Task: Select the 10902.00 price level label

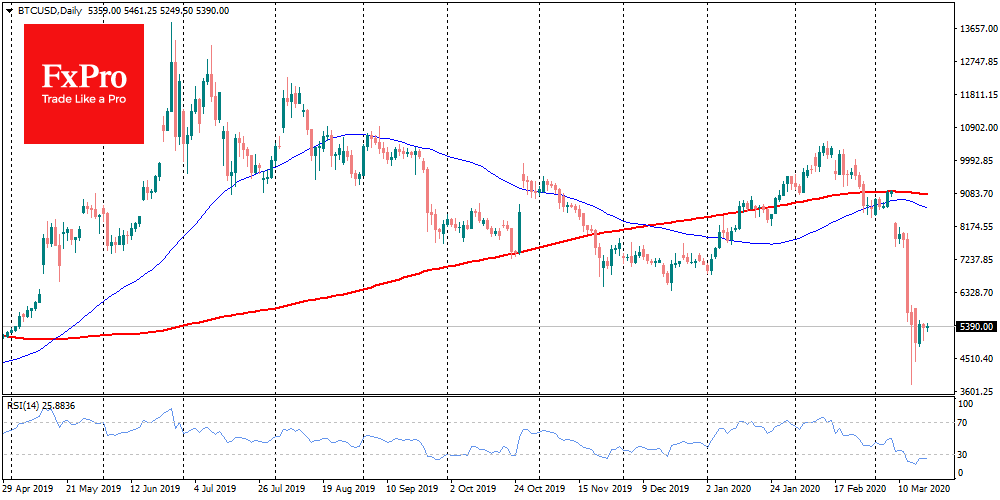Action: point(975,128)
